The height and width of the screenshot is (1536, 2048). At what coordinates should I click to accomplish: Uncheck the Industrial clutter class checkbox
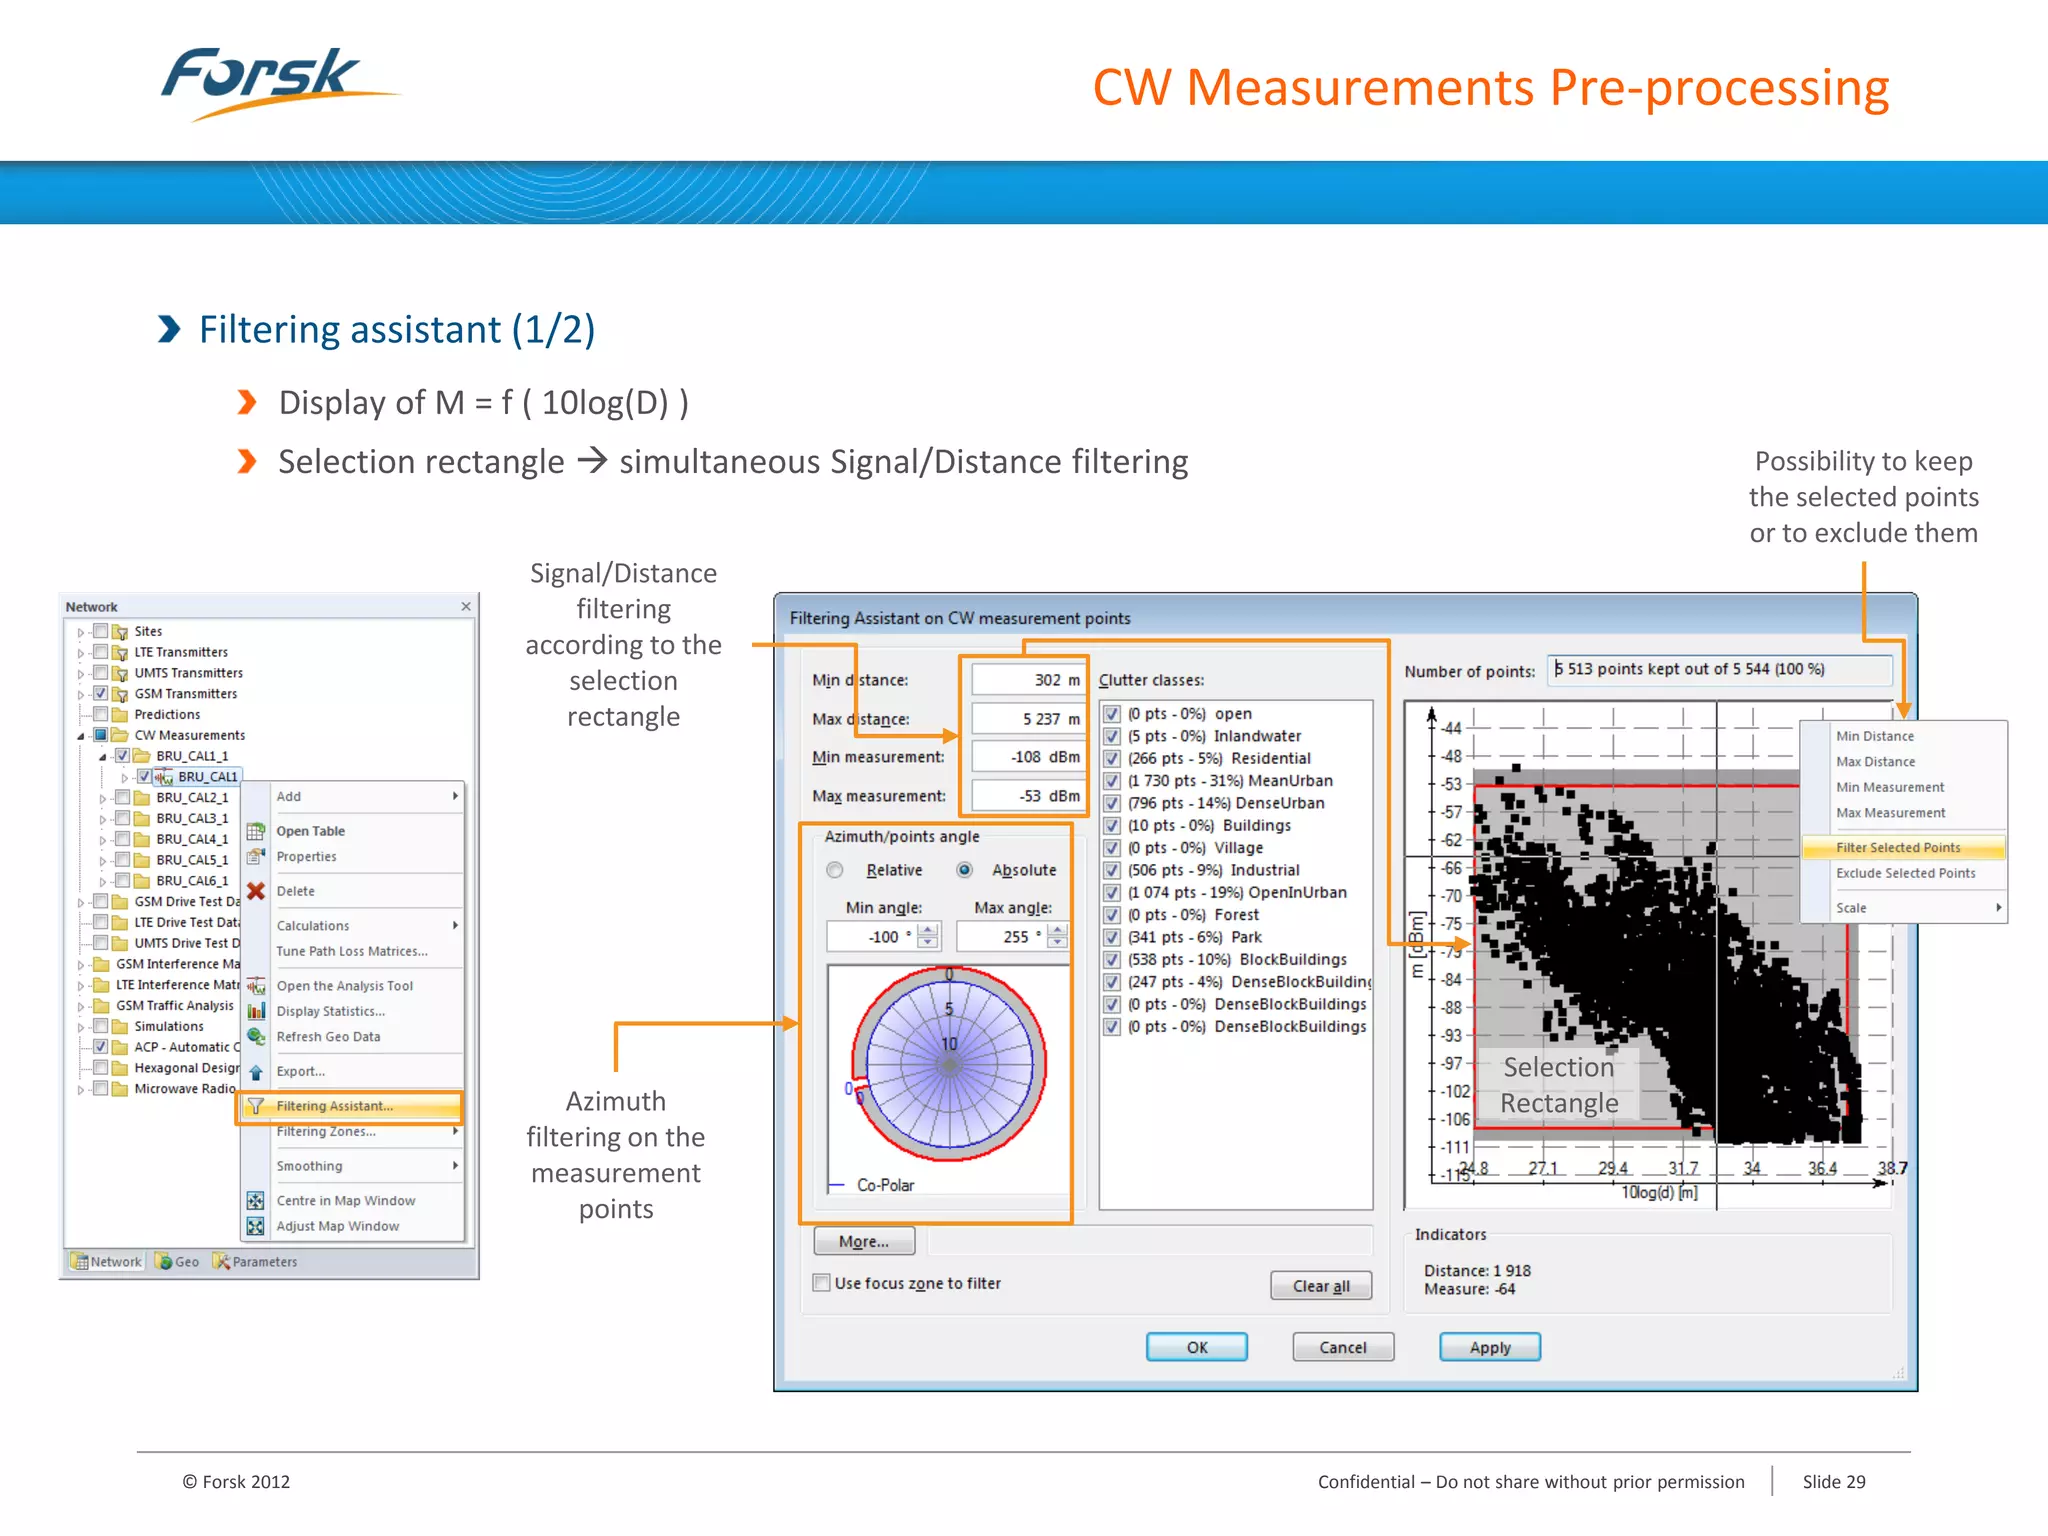(1112, 871)
